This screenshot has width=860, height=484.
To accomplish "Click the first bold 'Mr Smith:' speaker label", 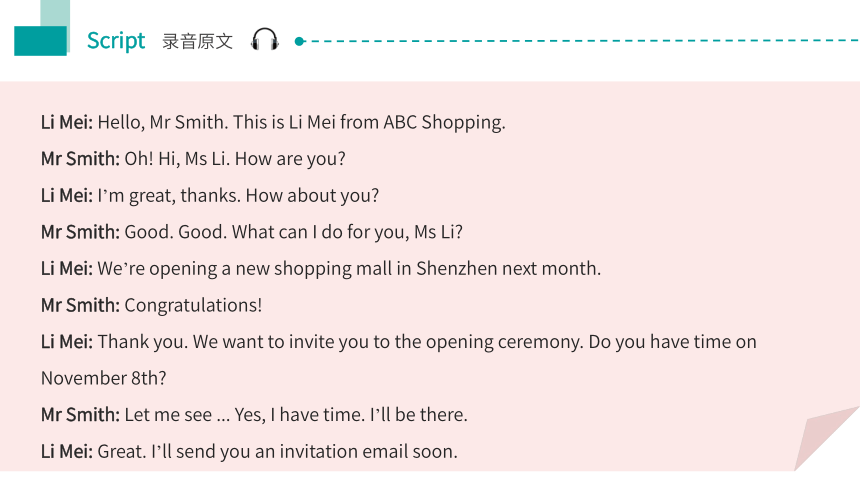I will [x=81, y=159].
